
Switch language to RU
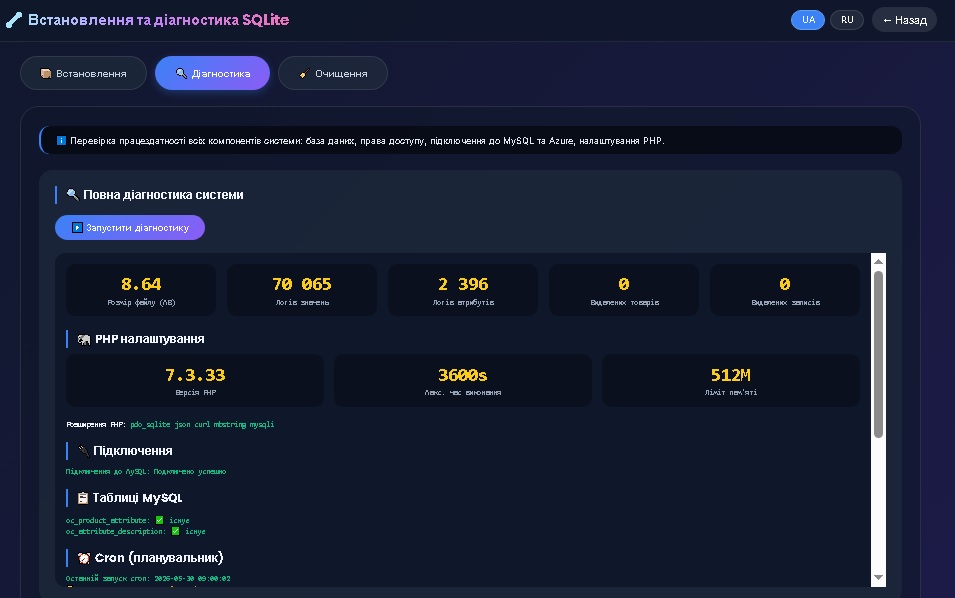coord(847,20)
